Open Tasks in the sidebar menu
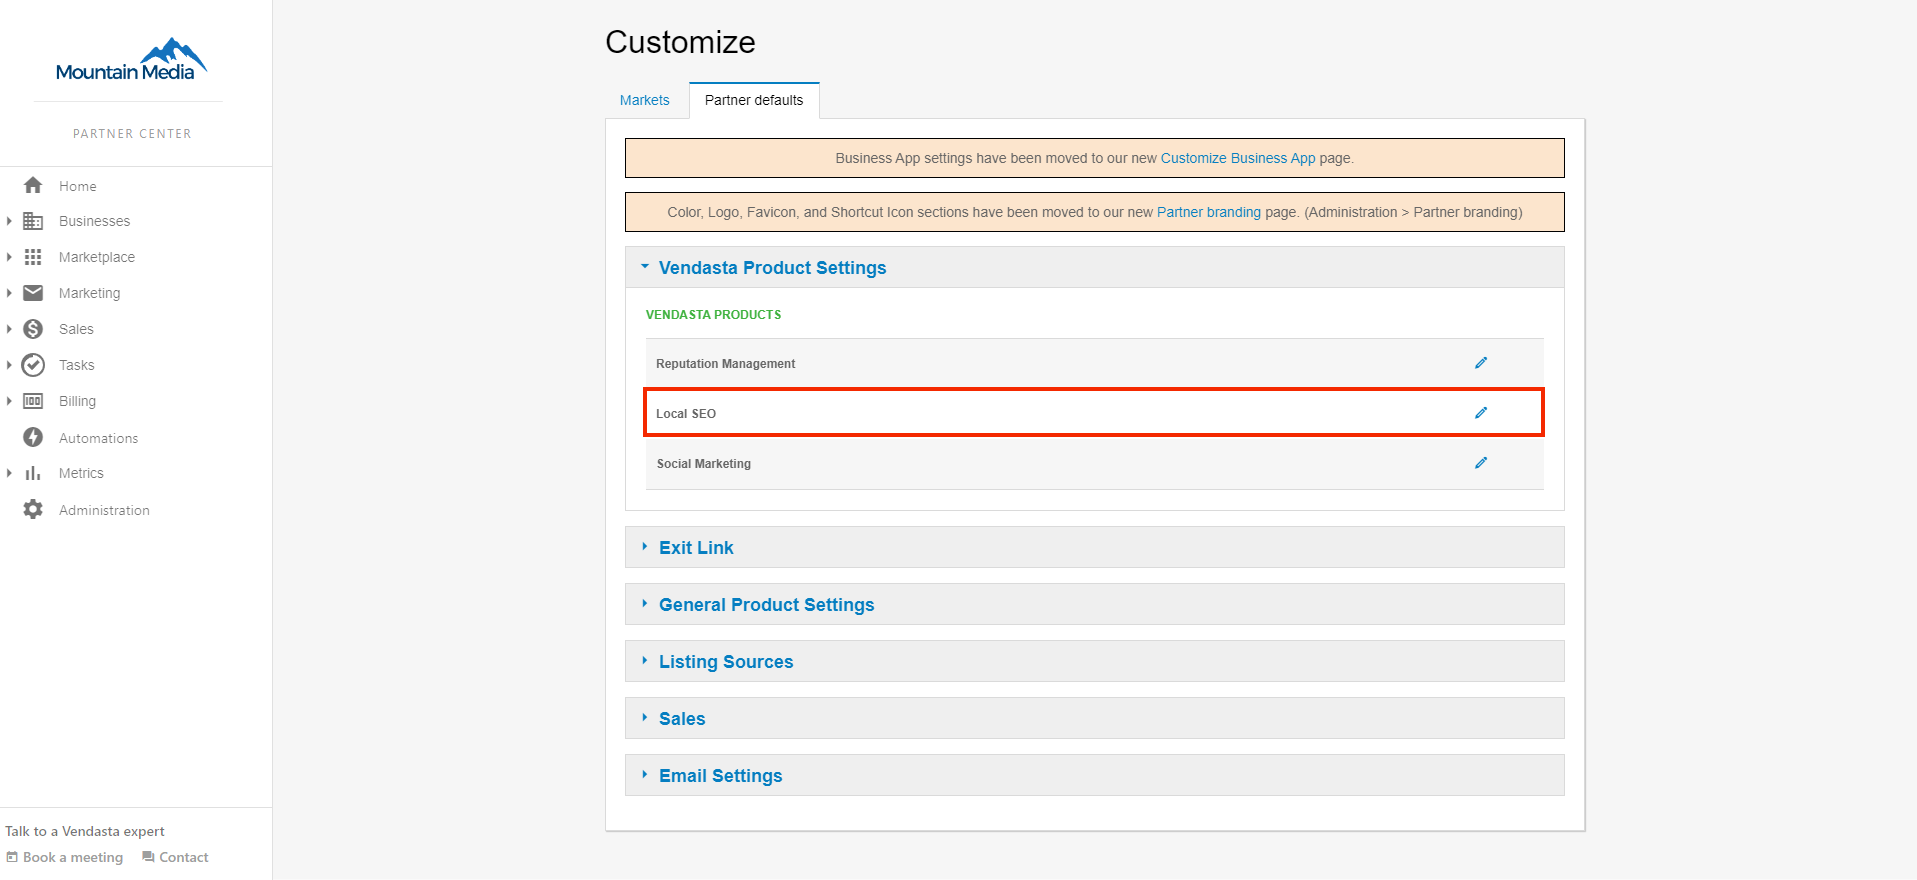The image size is (1917, 880). coord(77,365)
